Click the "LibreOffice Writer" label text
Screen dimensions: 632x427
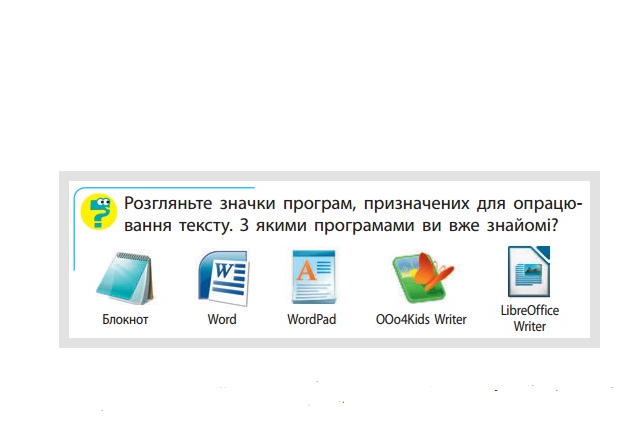point(529,318)
